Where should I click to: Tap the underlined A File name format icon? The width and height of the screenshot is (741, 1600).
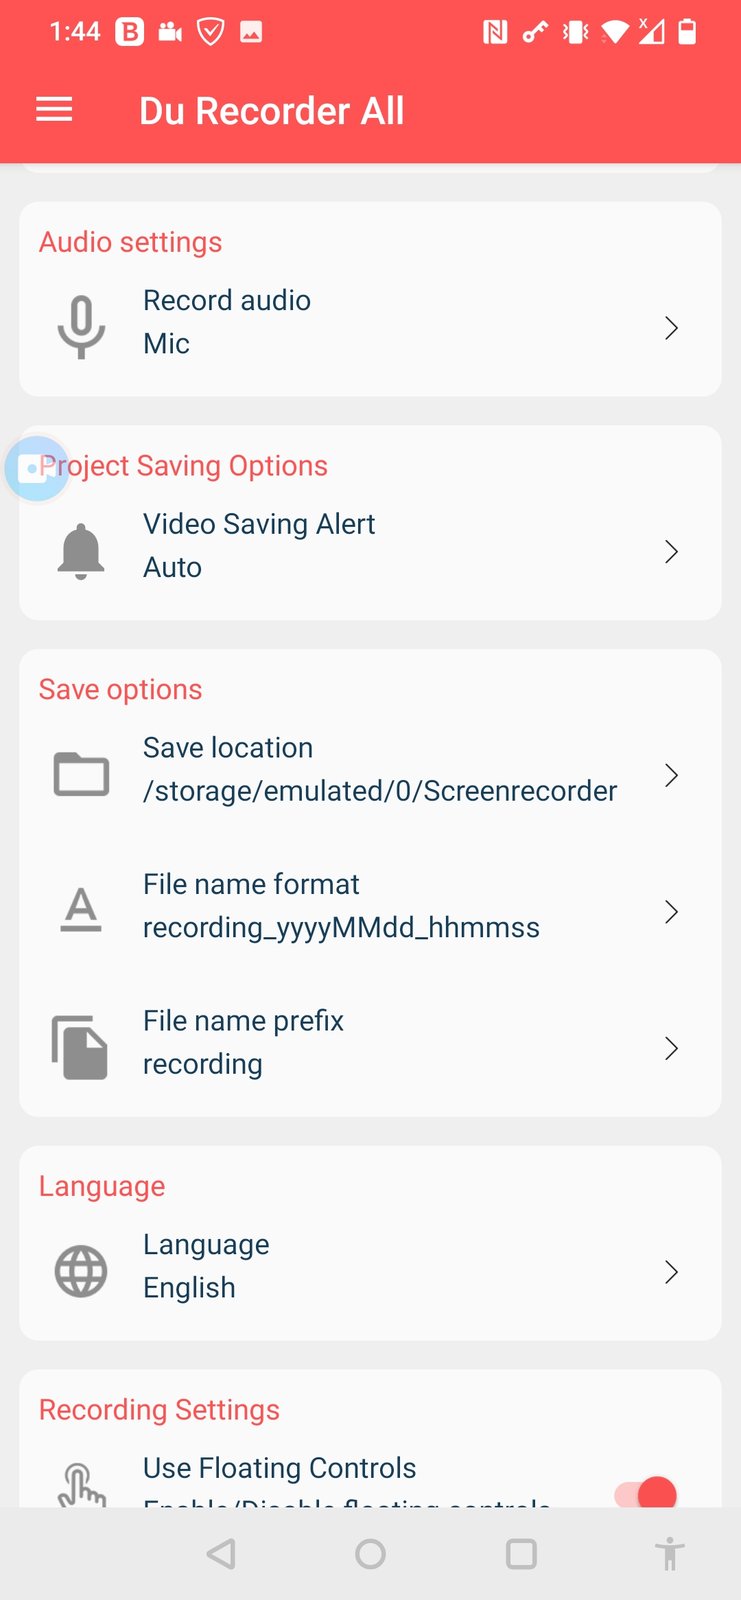click(x=81, y=910)
